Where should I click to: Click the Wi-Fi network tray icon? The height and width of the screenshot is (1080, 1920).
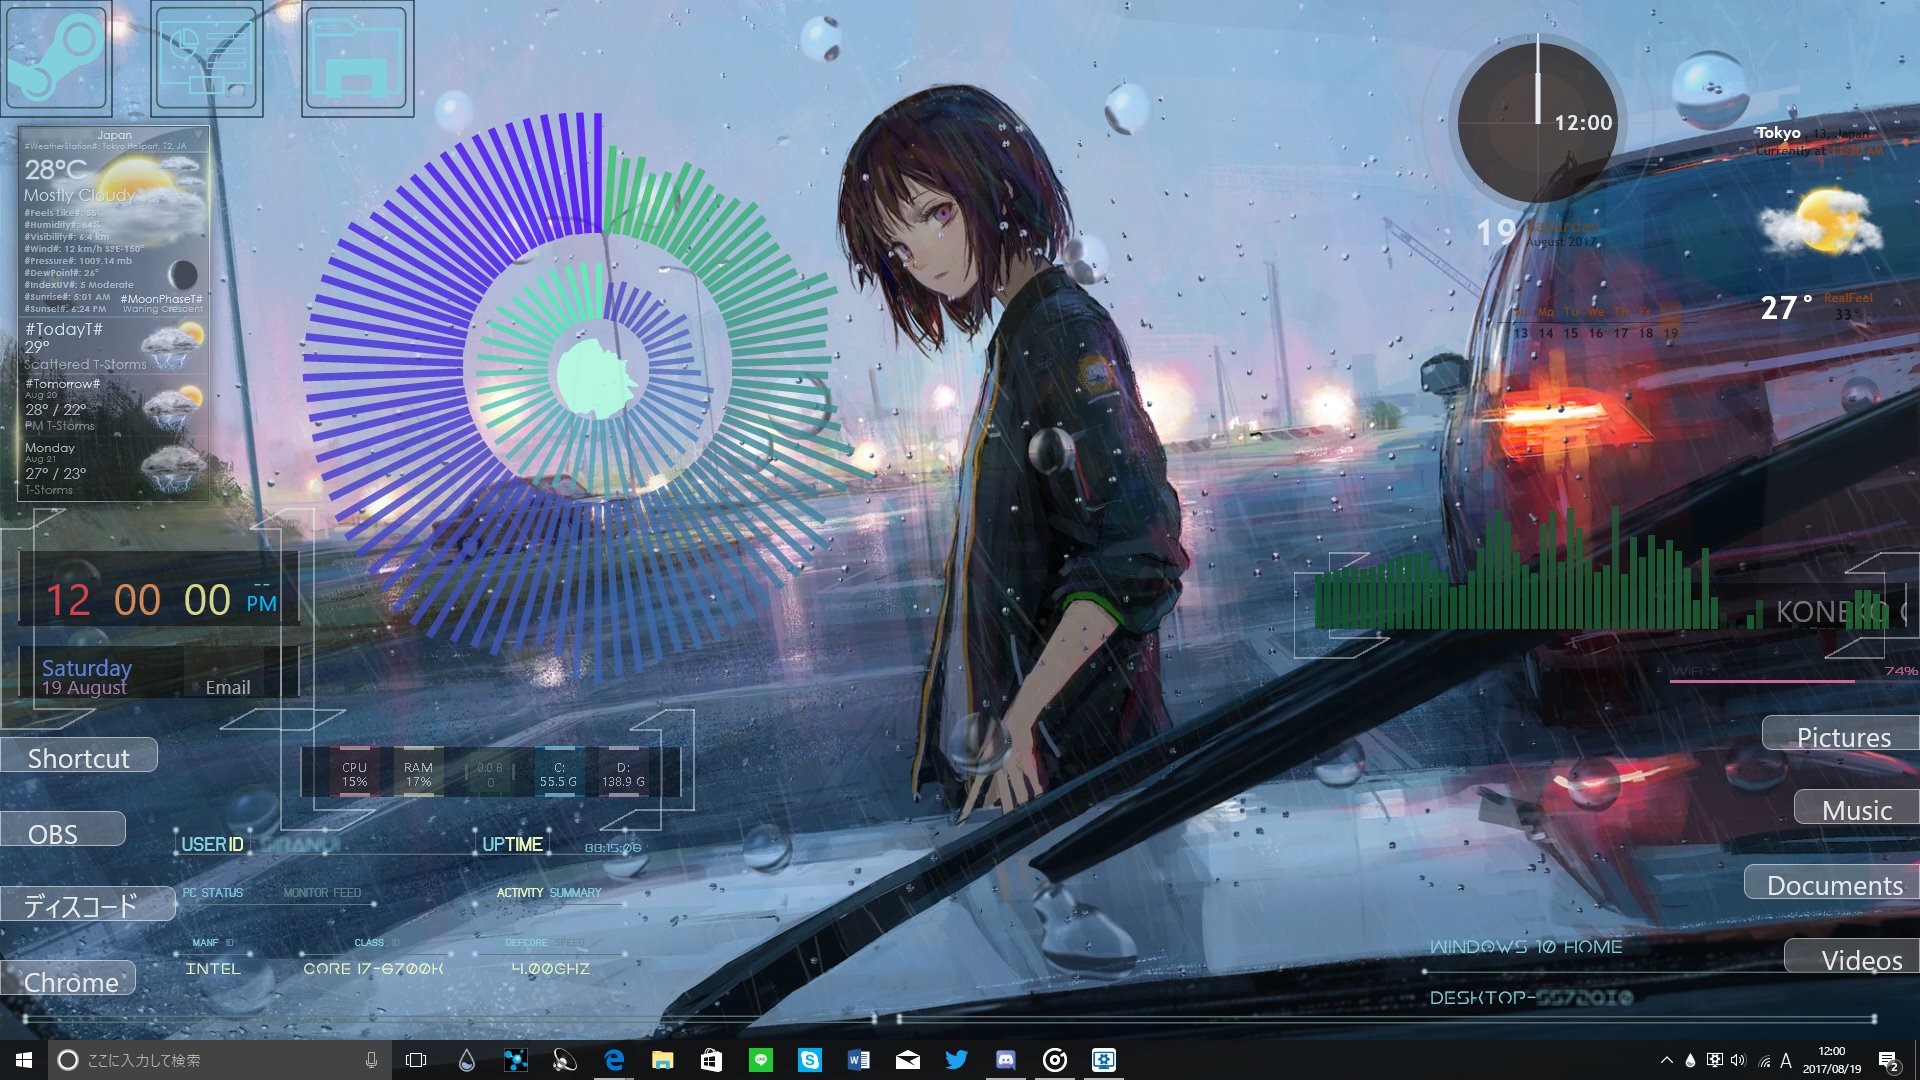(x=1764, y=1061)
